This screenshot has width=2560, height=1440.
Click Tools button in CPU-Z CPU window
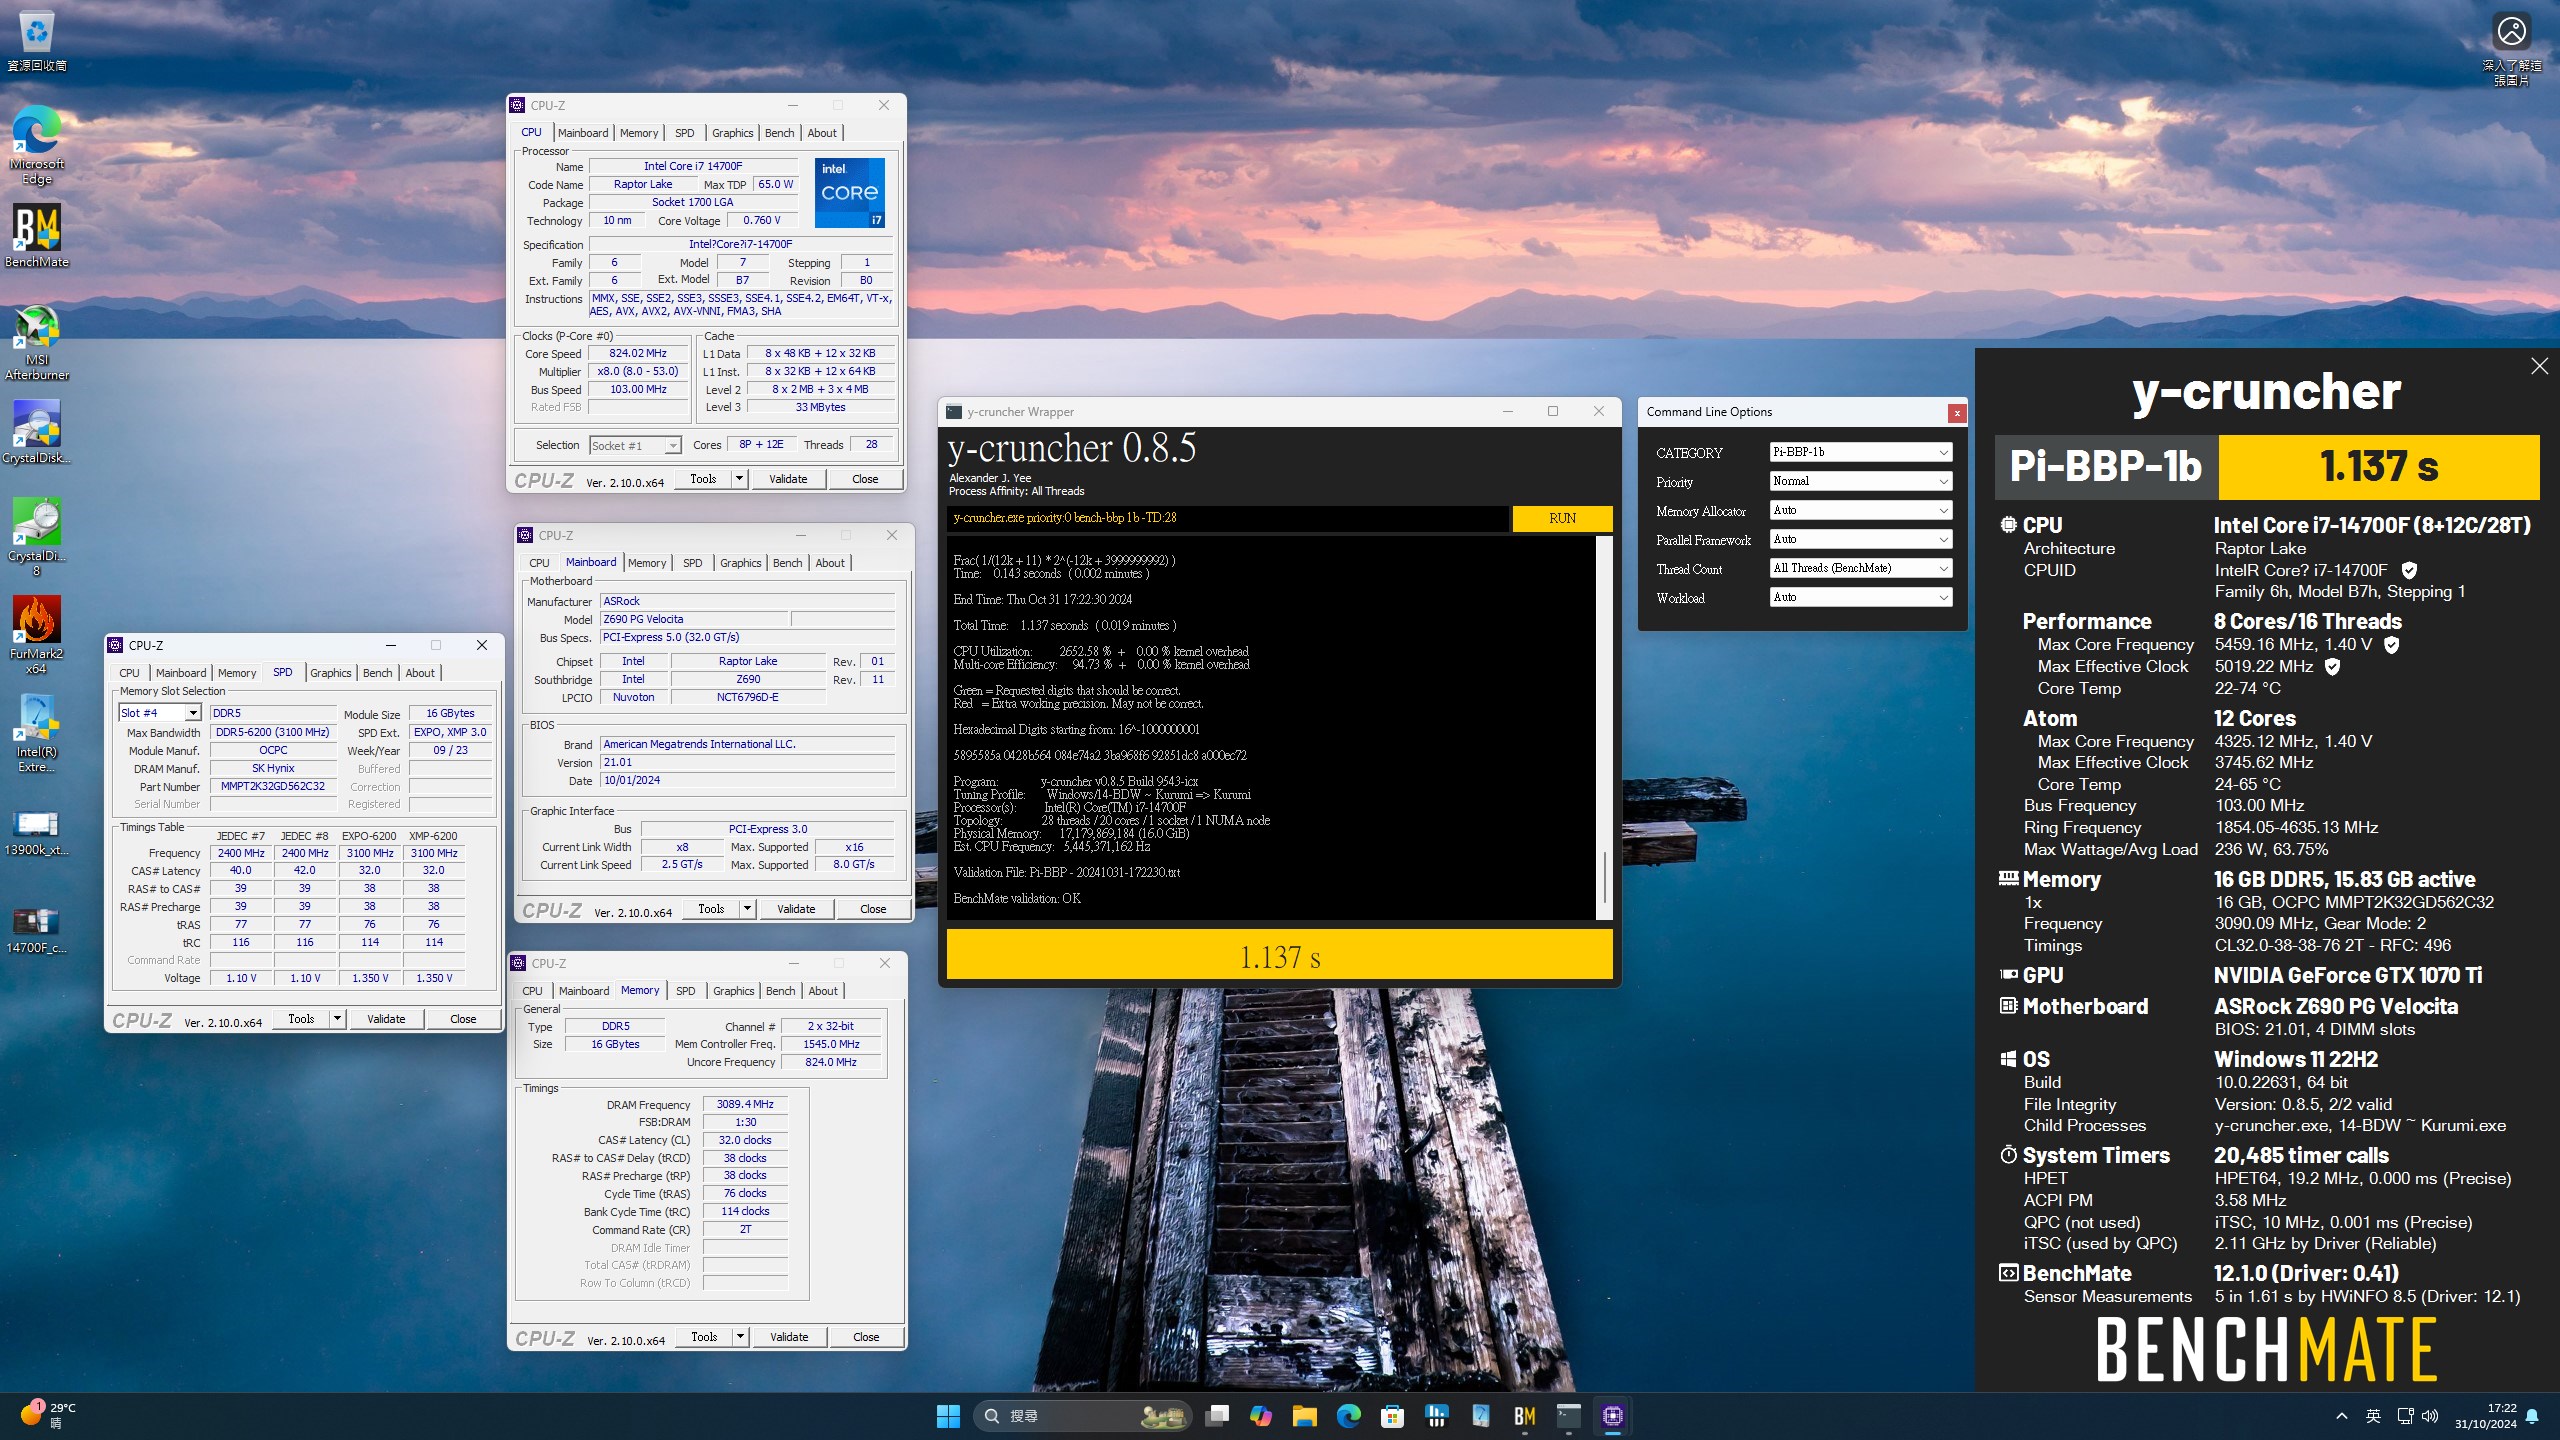703,479
